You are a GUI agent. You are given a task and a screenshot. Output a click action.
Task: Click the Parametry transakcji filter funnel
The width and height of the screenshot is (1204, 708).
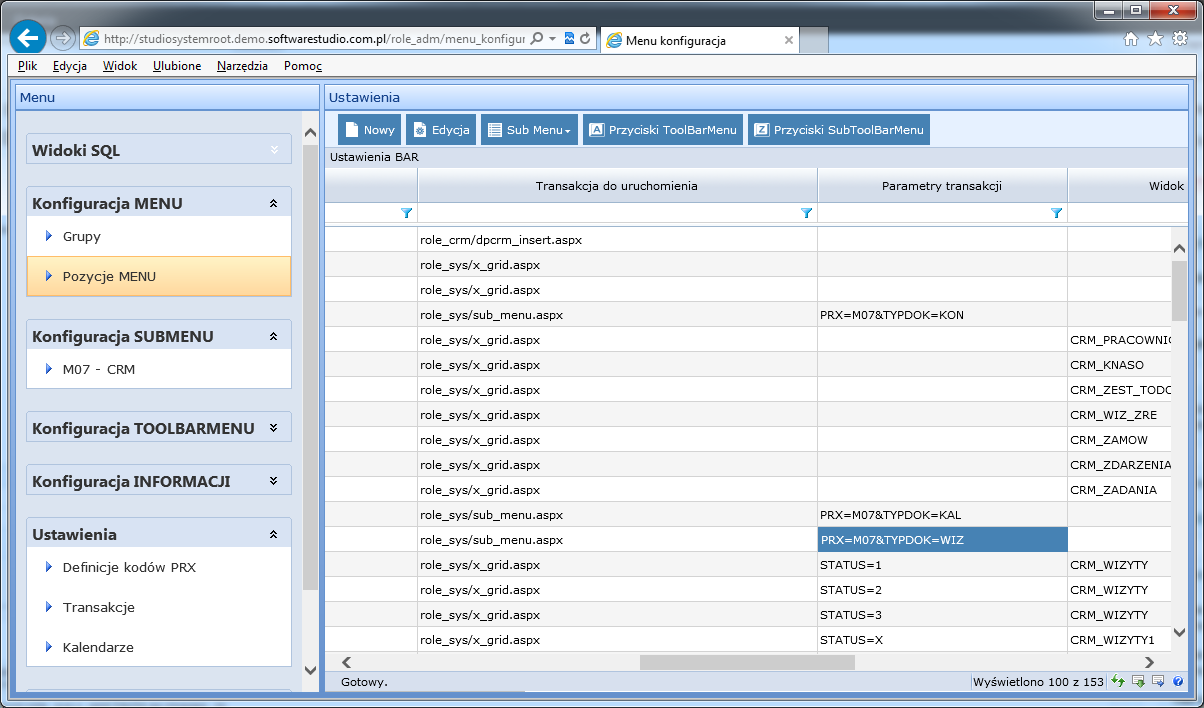[1056, 213]
